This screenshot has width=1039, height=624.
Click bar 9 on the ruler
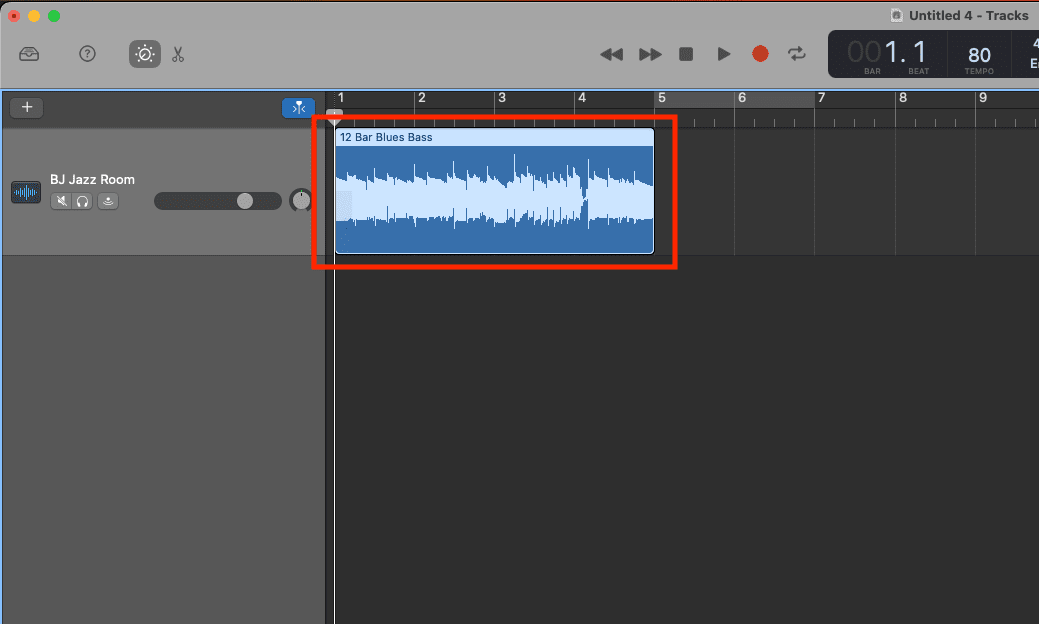click(983, 98)
